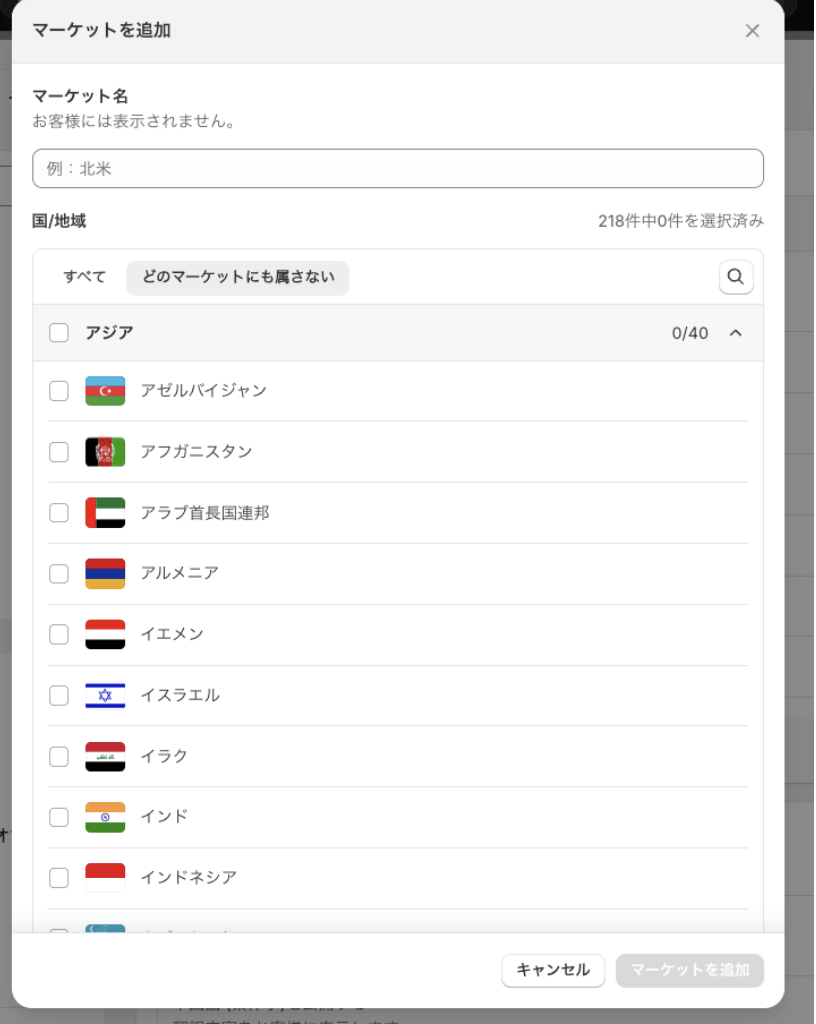Click the Israel flag icon

pyautogui.click(x=105, y=695)
